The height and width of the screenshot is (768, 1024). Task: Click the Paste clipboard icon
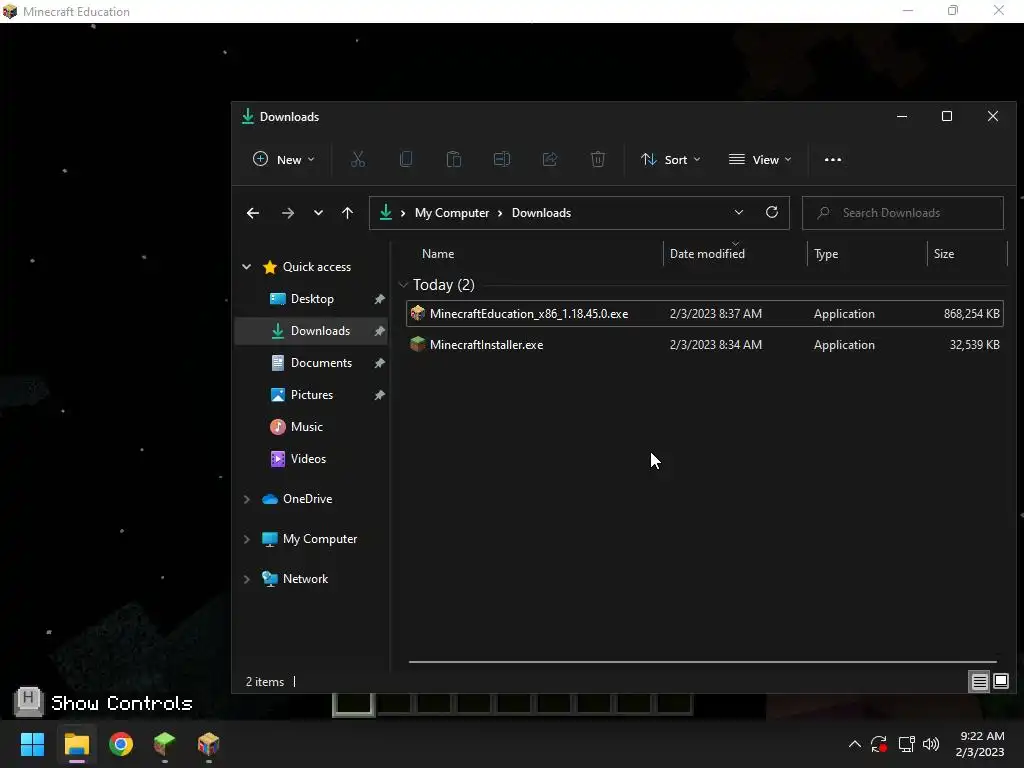[454, 159]
